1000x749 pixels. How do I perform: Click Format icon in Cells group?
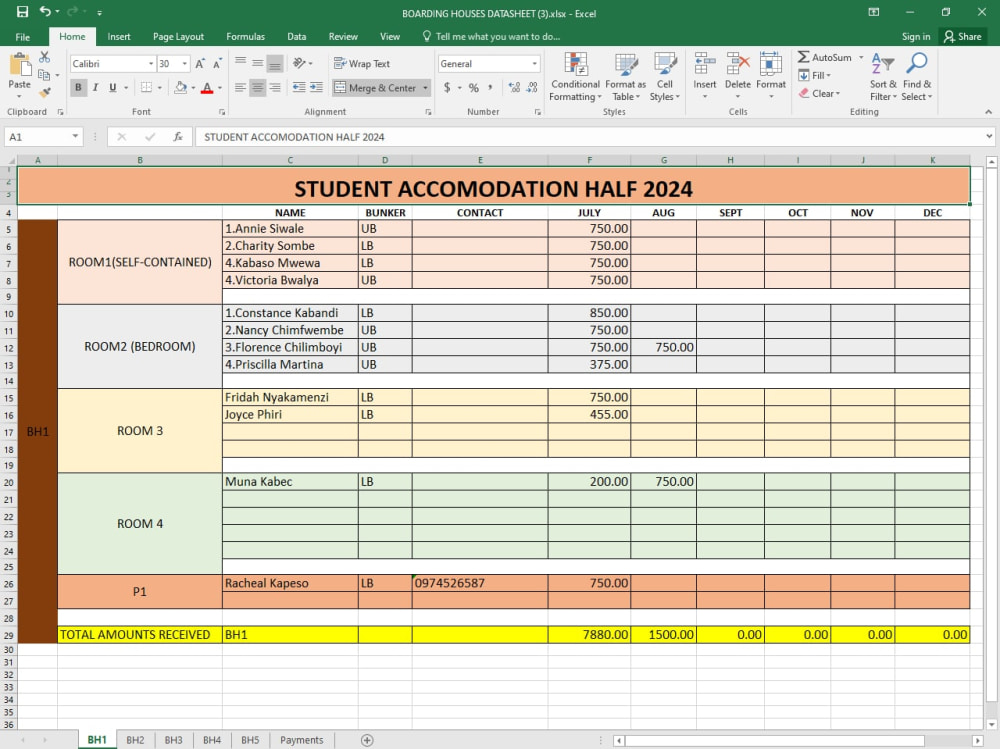770,64
